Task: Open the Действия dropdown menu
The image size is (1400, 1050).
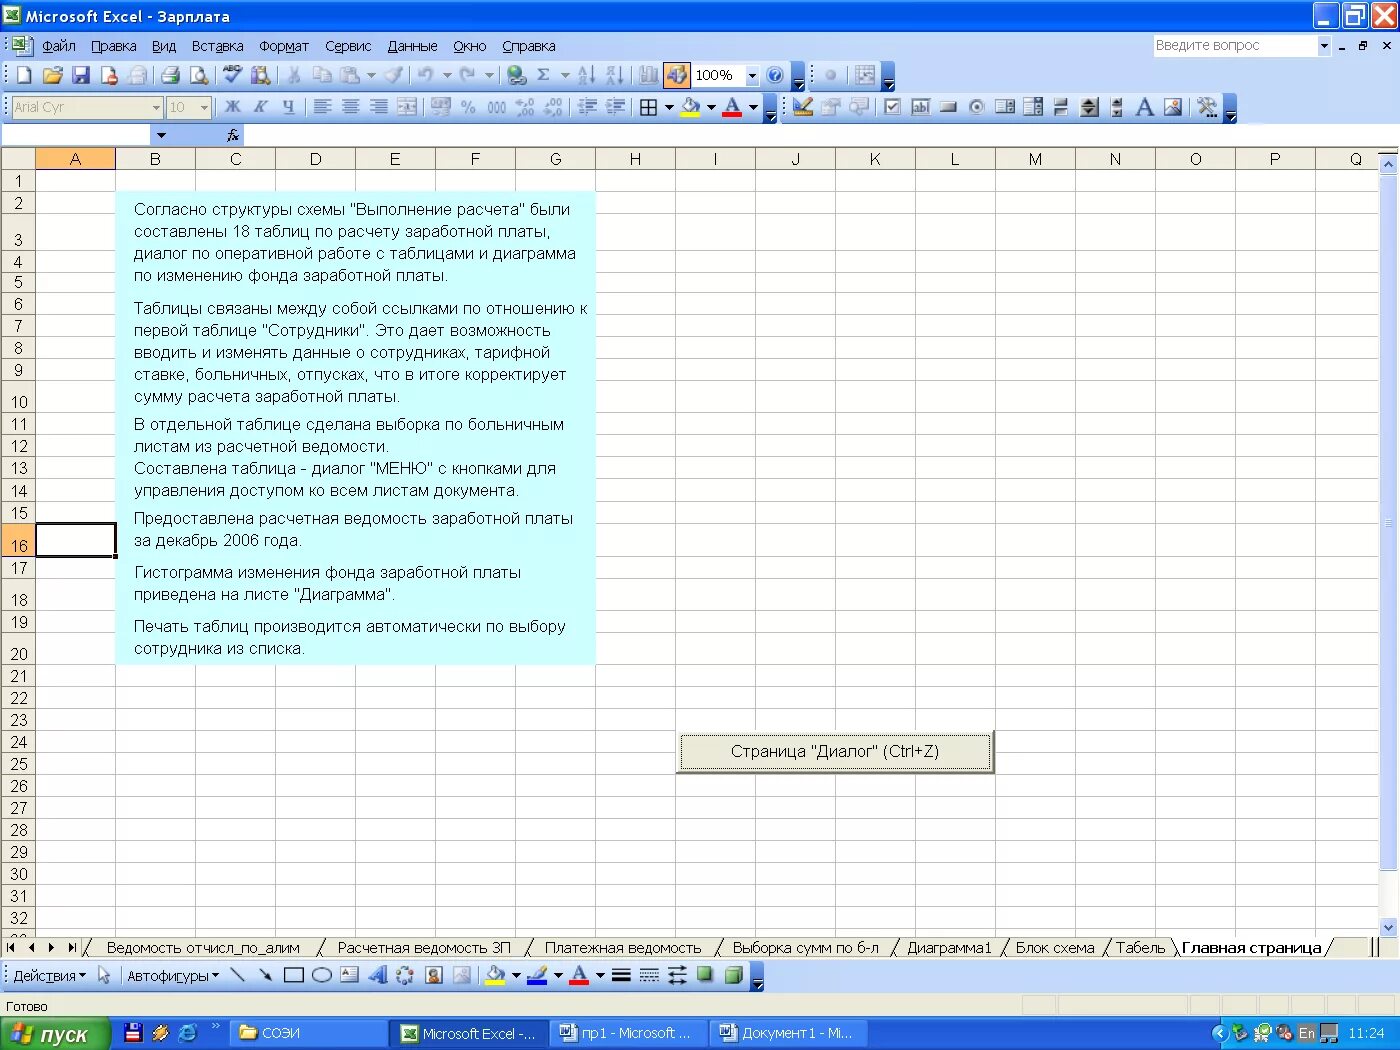Action: 49,975
